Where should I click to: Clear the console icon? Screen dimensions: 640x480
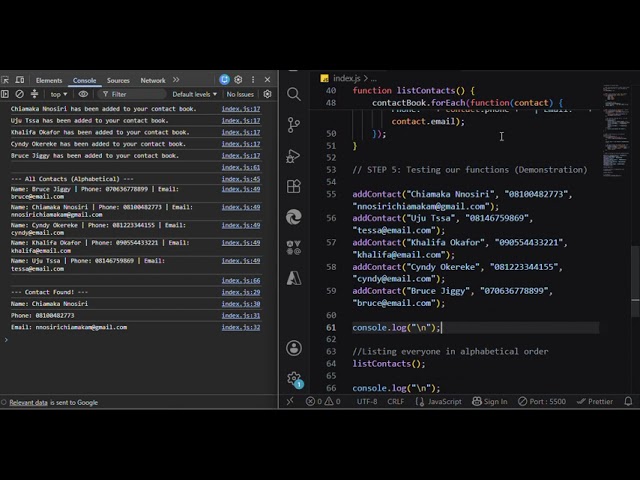click(19, 94)
